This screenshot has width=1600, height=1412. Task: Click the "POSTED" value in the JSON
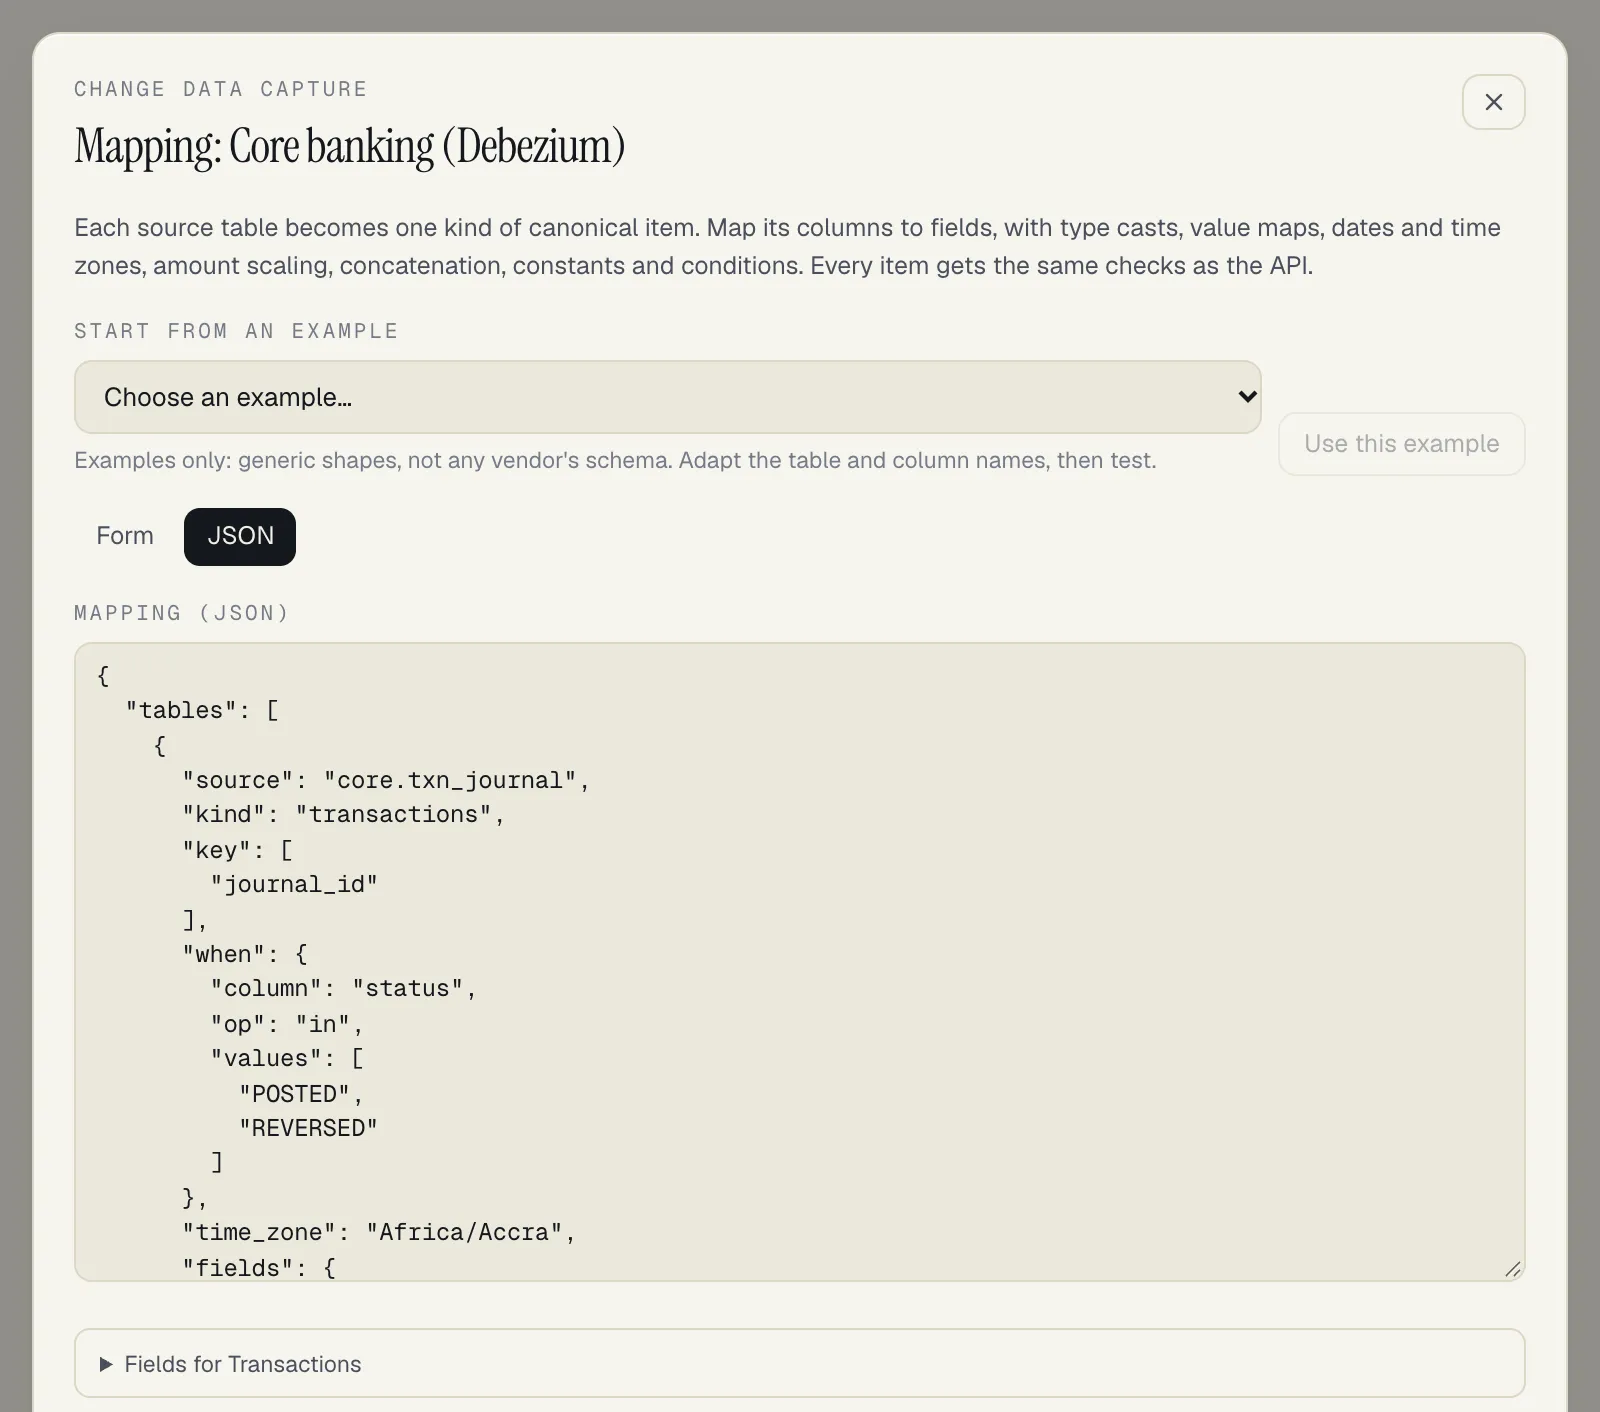pos(294,1094)
